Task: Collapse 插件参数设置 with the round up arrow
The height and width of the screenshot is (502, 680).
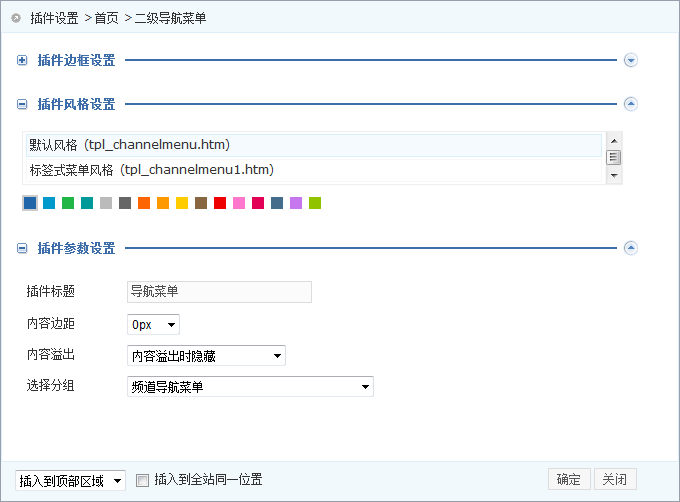Action: 630,248
